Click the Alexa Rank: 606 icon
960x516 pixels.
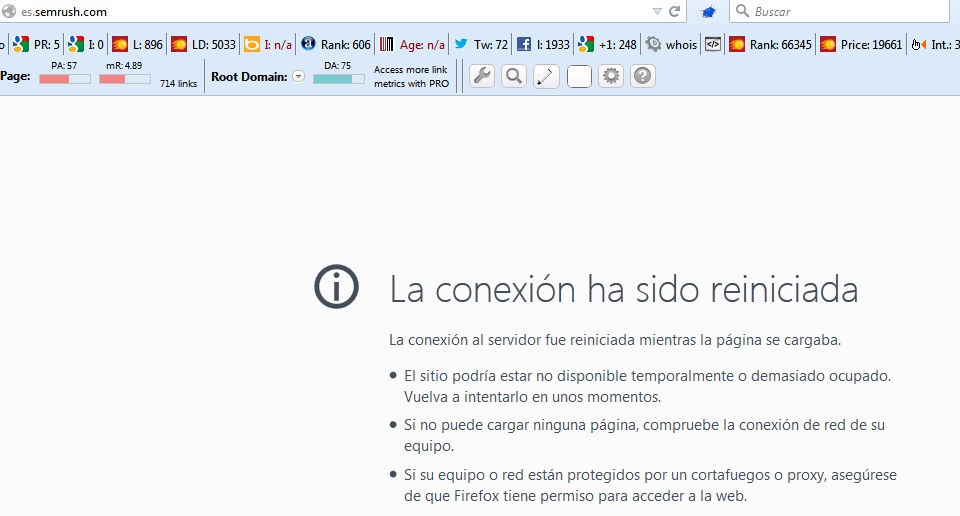coord(308,44)
